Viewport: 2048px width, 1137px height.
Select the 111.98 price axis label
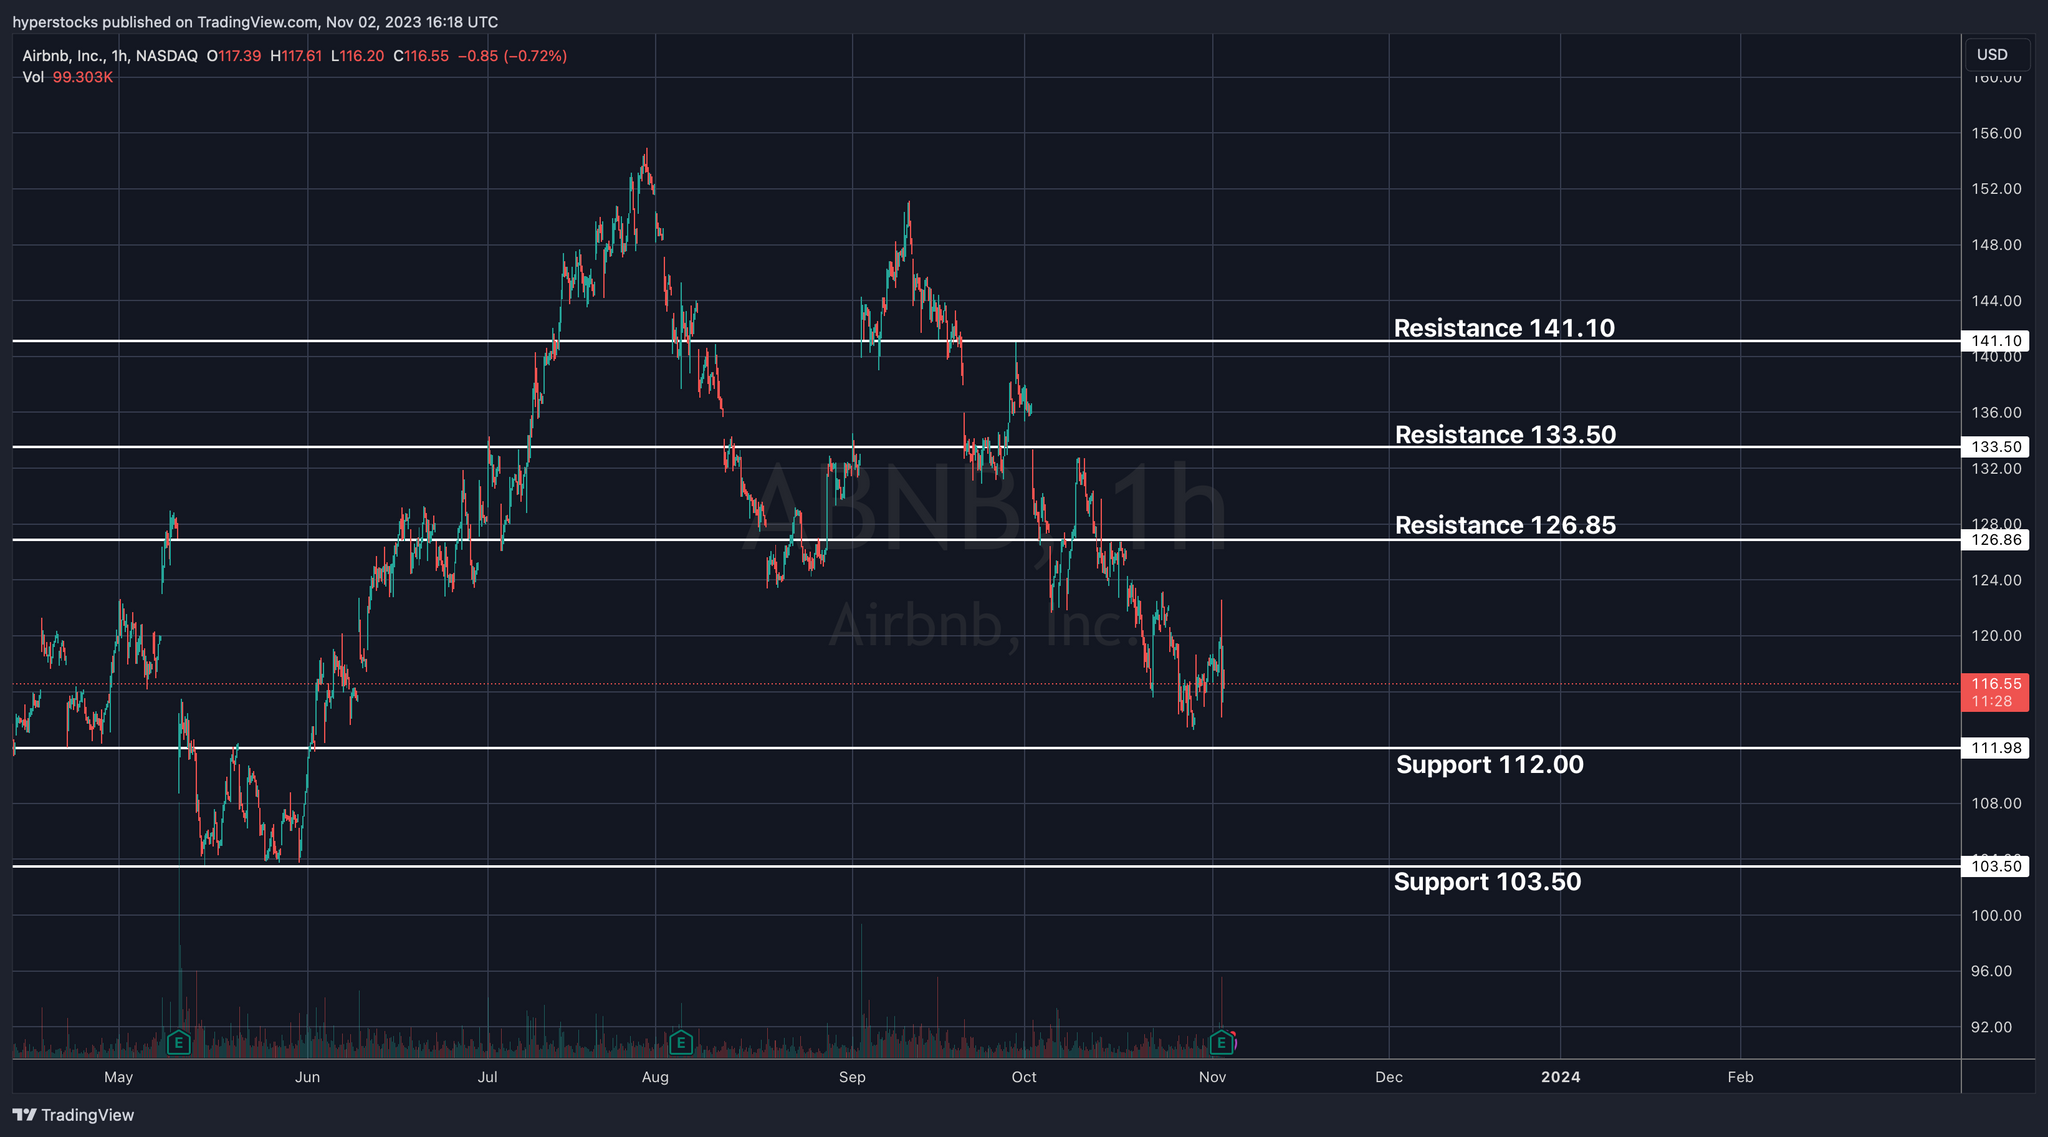pyautogui.click(x=1996, y=748)
